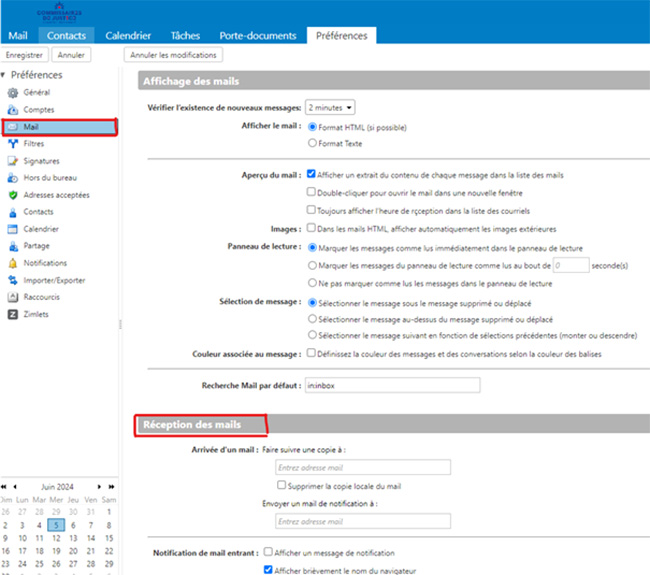
Task: Check Supprimer la copie locale du mail
Action: (x=281, y=486)
